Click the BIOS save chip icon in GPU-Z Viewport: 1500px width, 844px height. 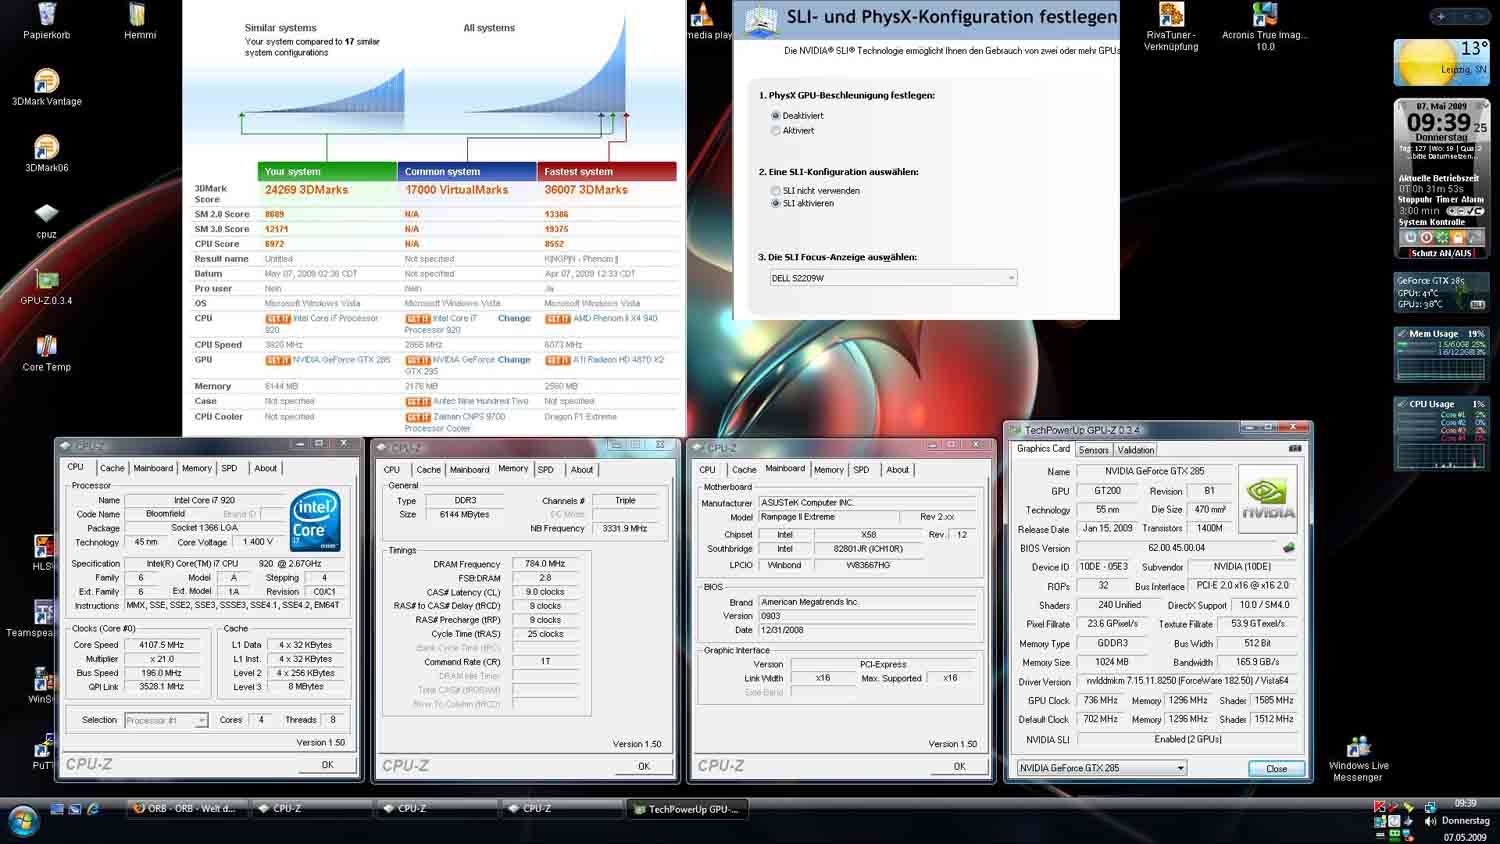point(1289,548)
